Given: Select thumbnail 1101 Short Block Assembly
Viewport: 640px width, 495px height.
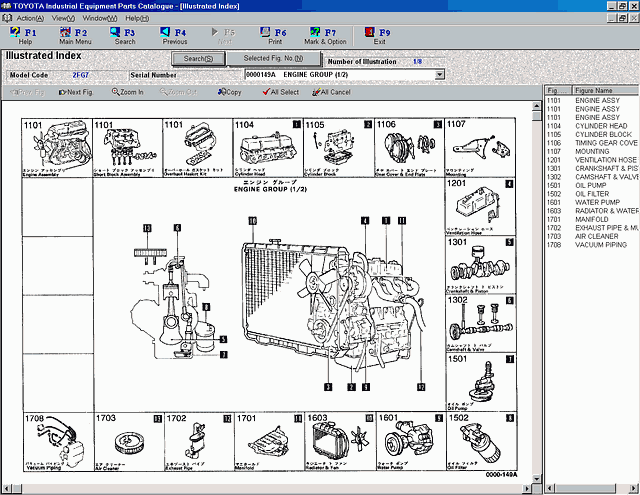Looking at the screenshot, I should 128,148.
